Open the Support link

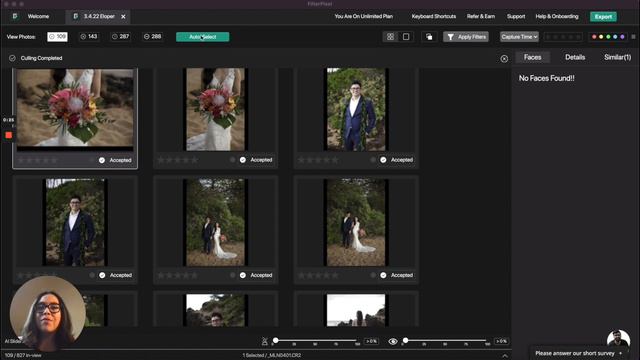tap(516, 16)
